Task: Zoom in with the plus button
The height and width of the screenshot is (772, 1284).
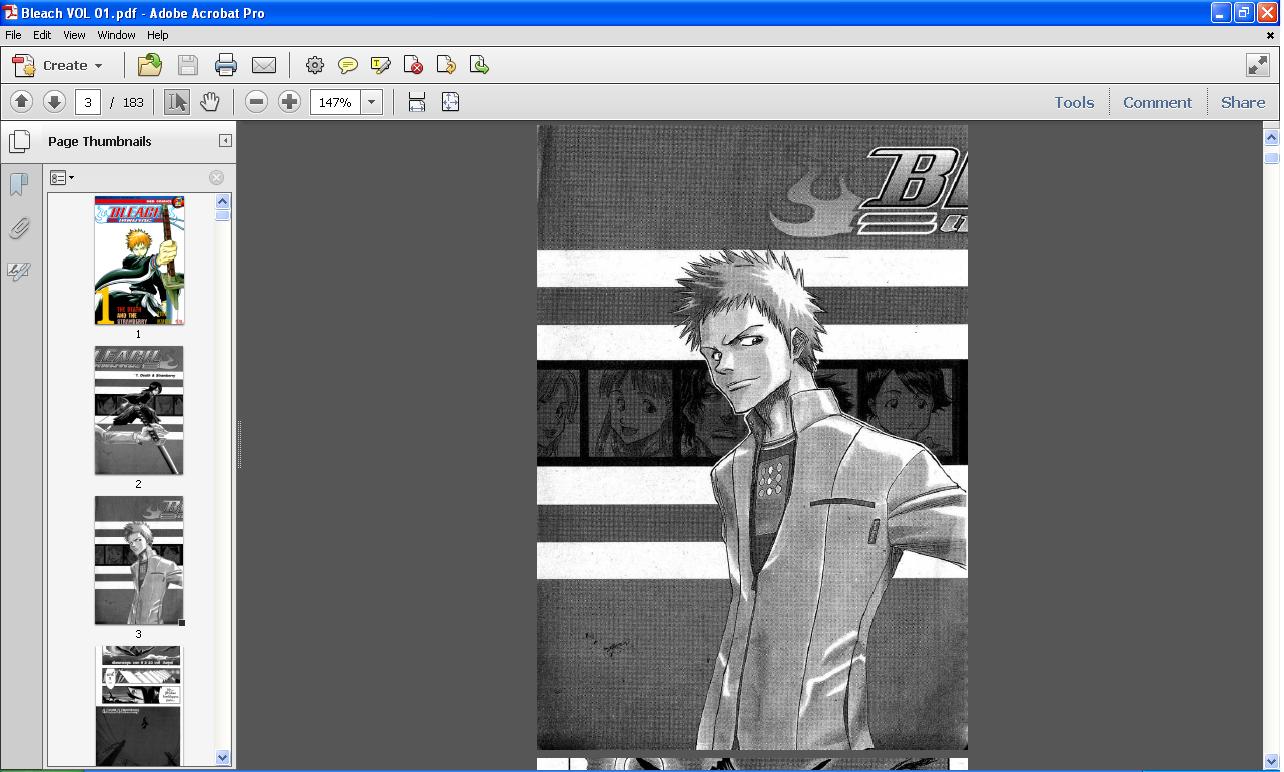Action: click(x=289, y=102)
